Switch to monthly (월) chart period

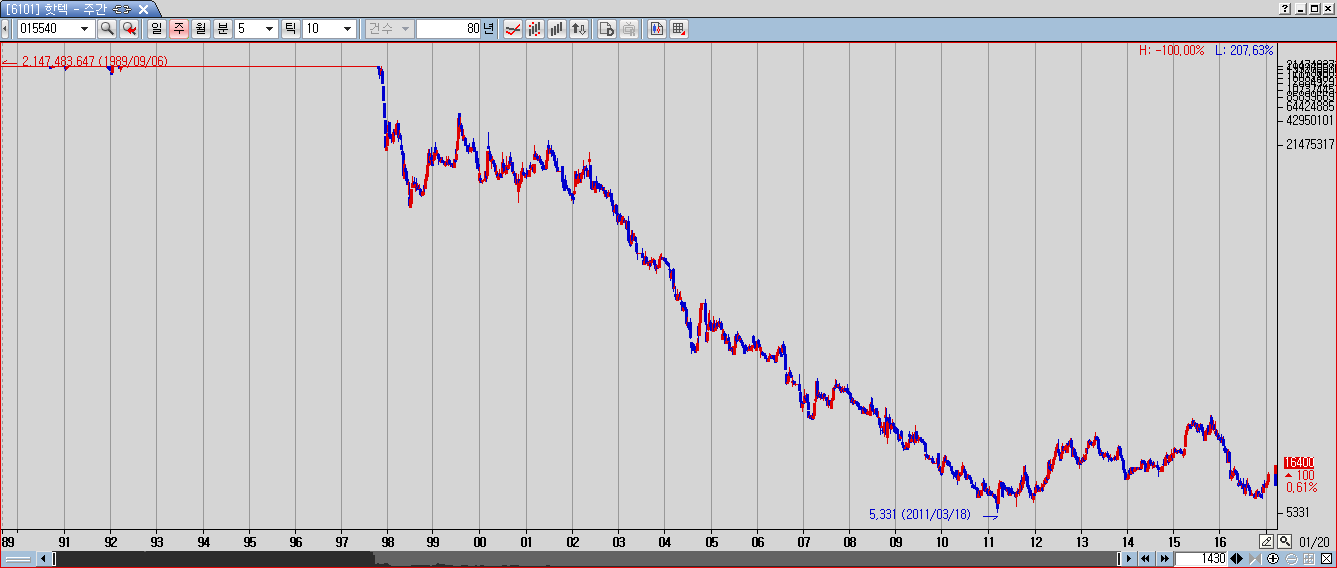200,29
